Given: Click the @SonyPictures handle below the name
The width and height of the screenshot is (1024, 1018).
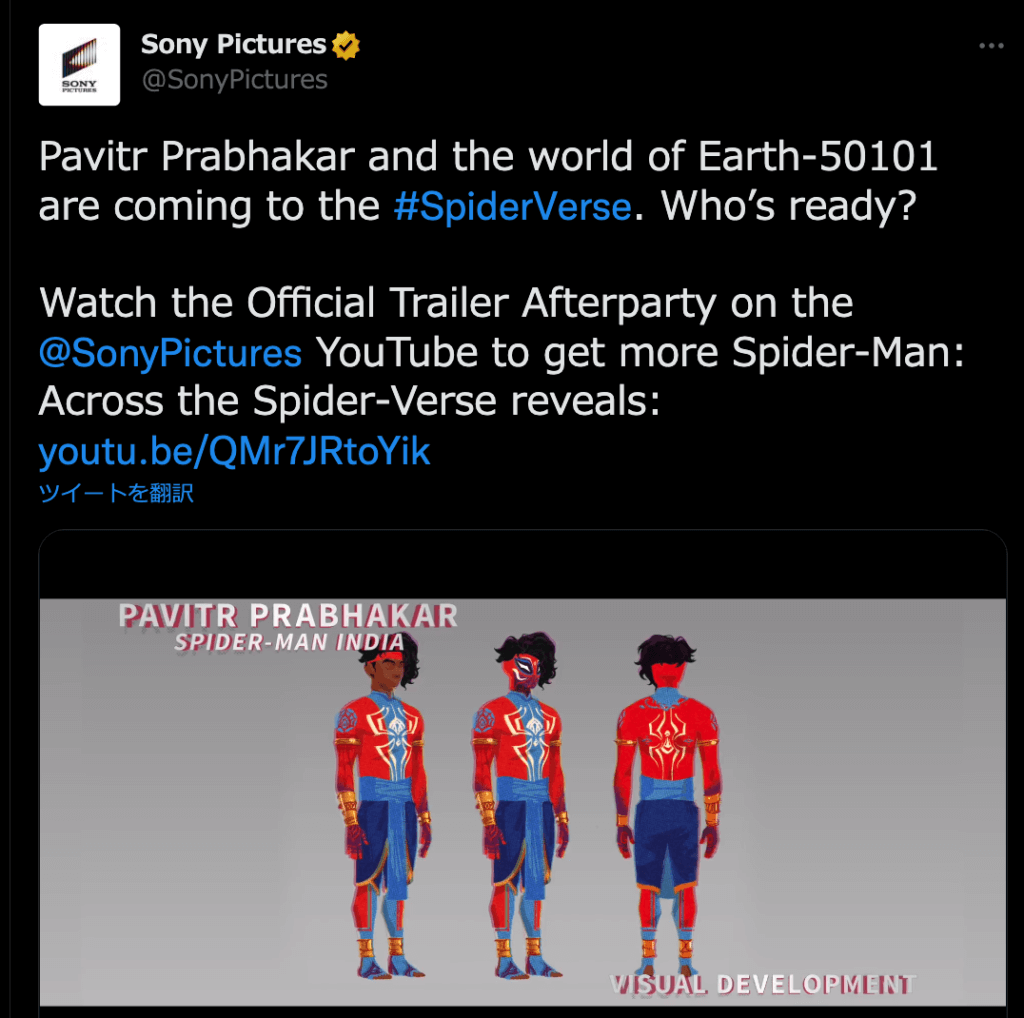Looking at the screenshot, I should click(x=234, y=80).
